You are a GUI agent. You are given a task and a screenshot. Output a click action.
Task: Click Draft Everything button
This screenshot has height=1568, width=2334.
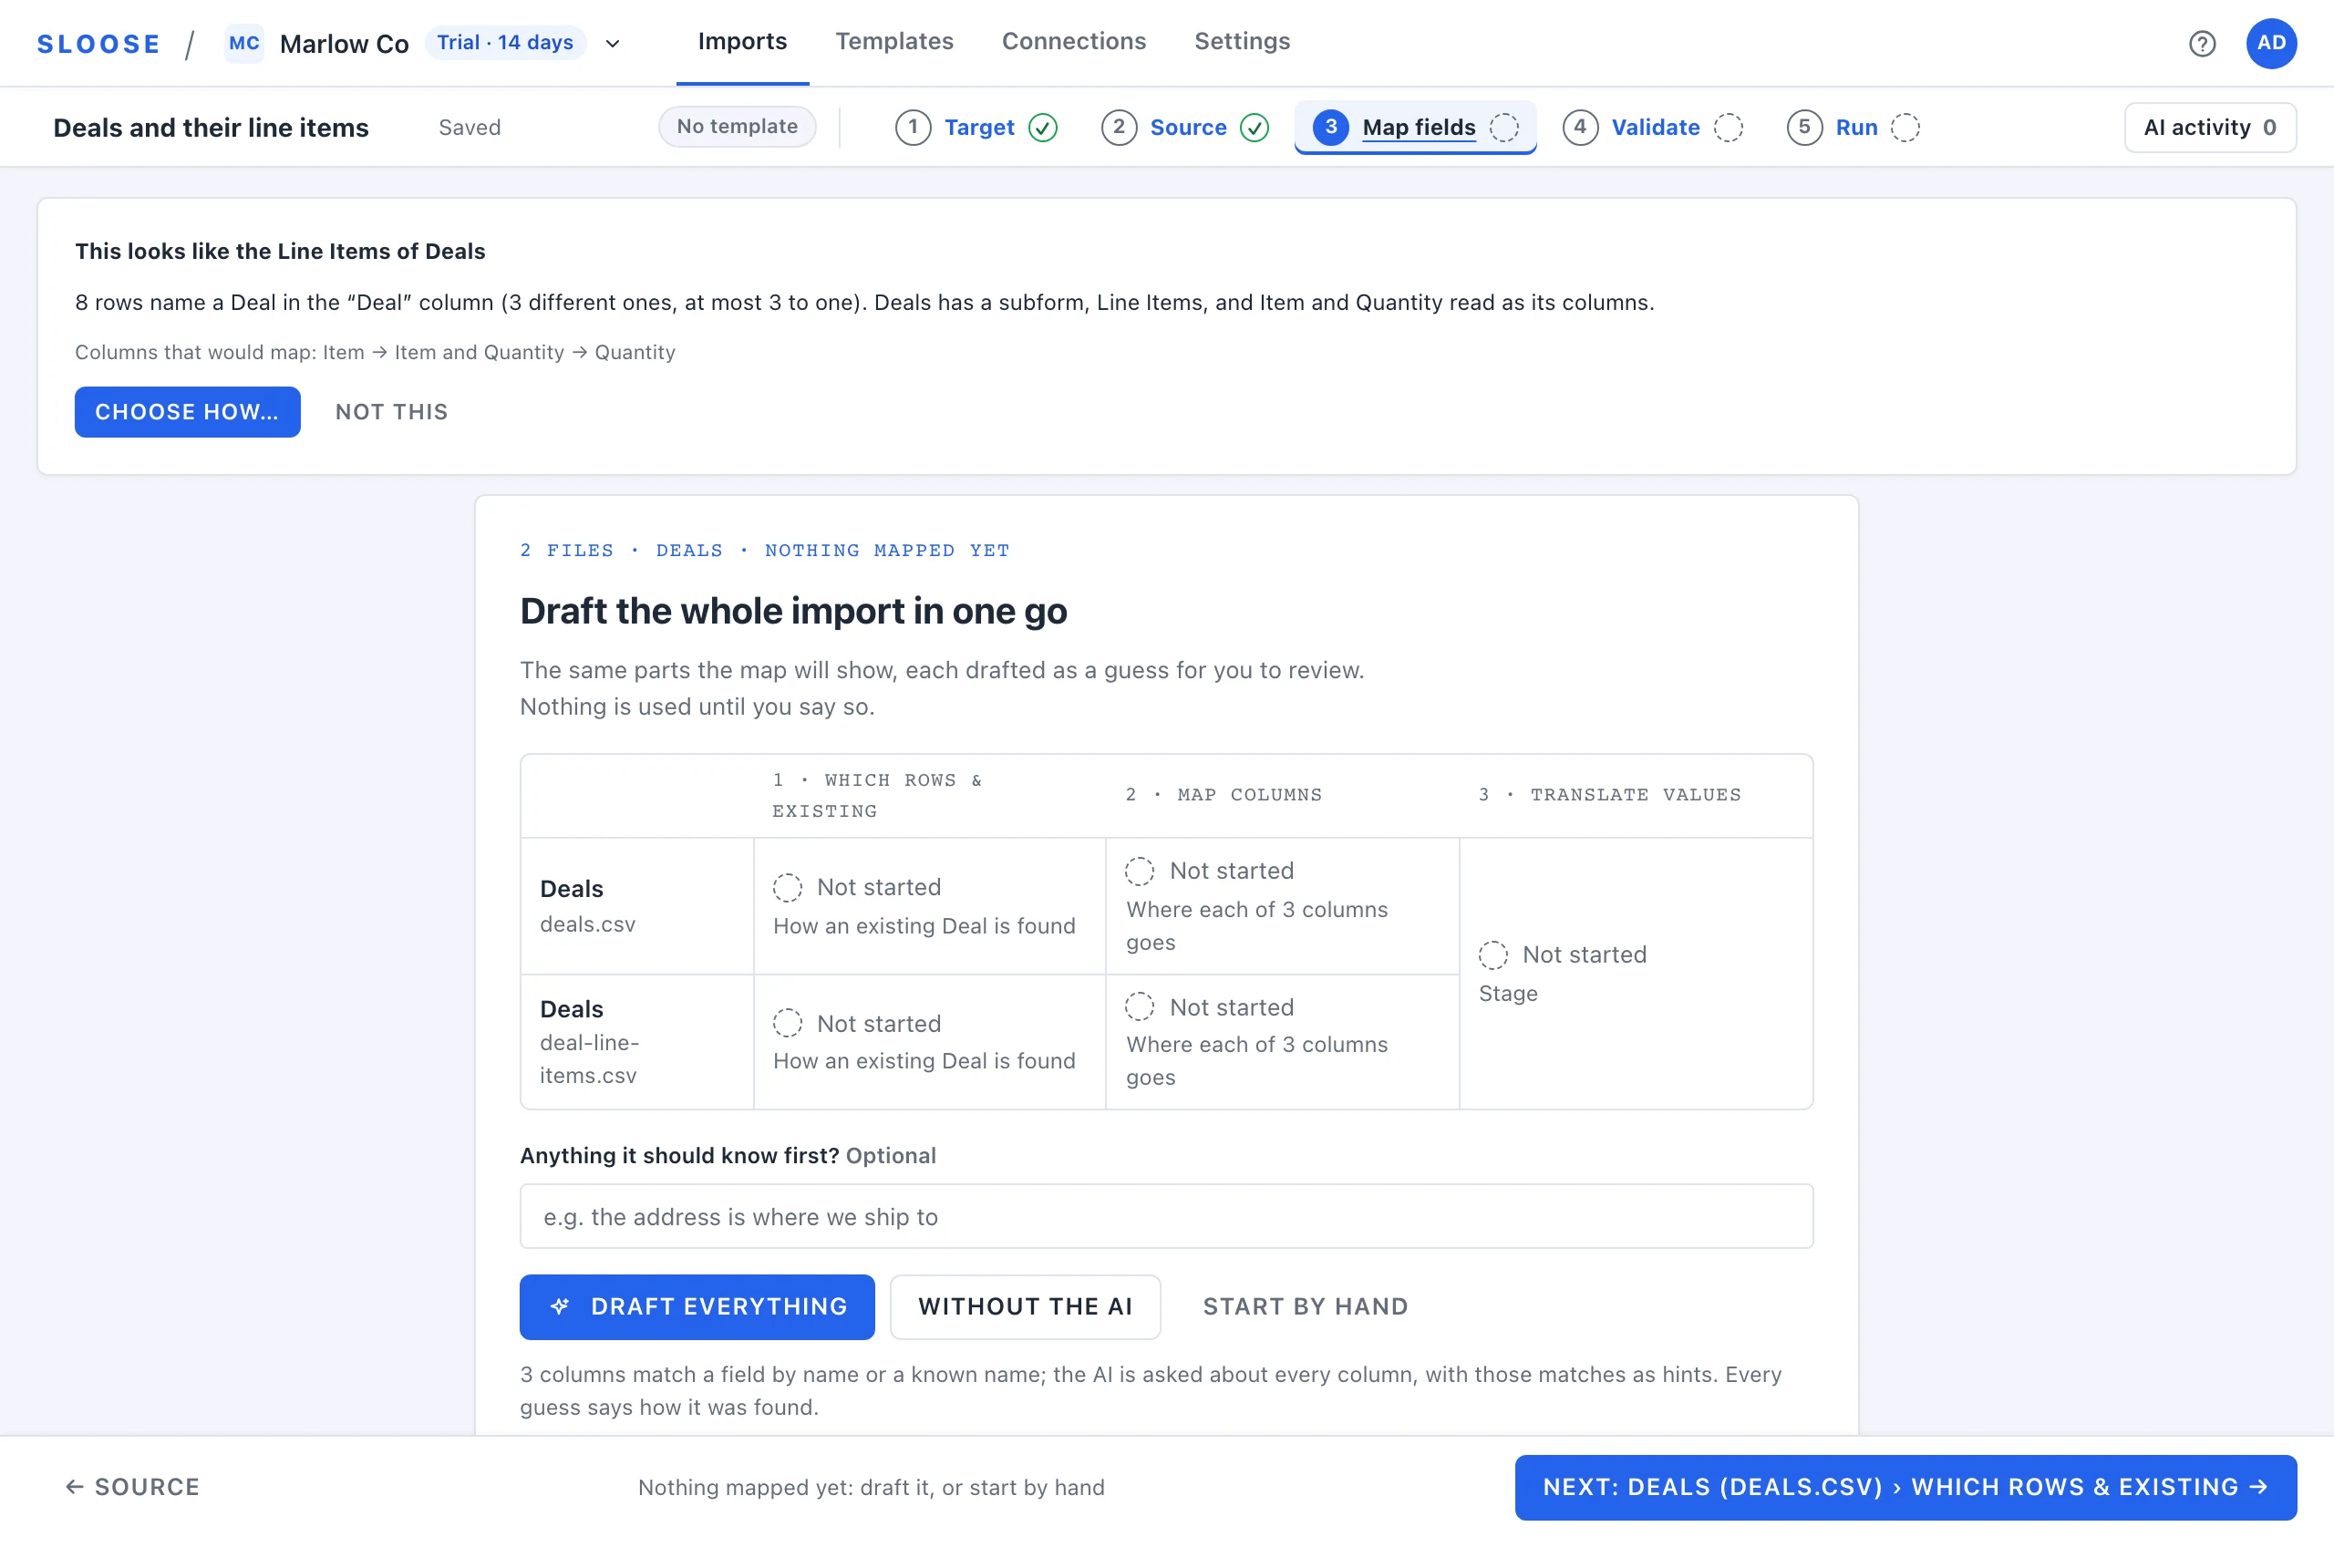point(697,1307)
